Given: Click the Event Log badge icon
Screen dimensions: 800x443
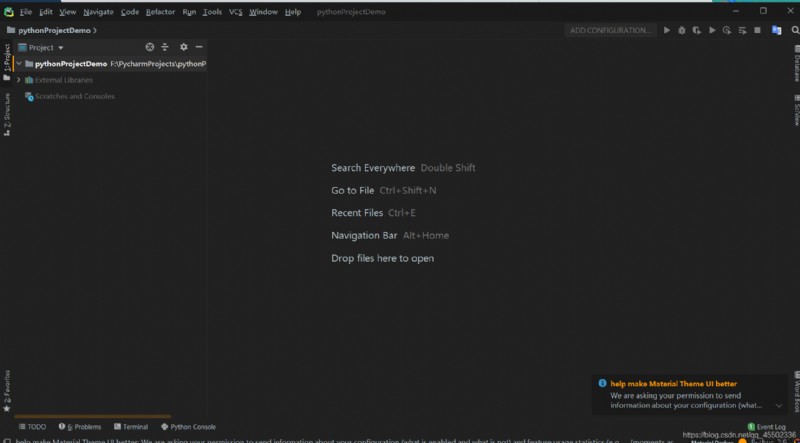Looking at the screenshot, I should [751, 427].
